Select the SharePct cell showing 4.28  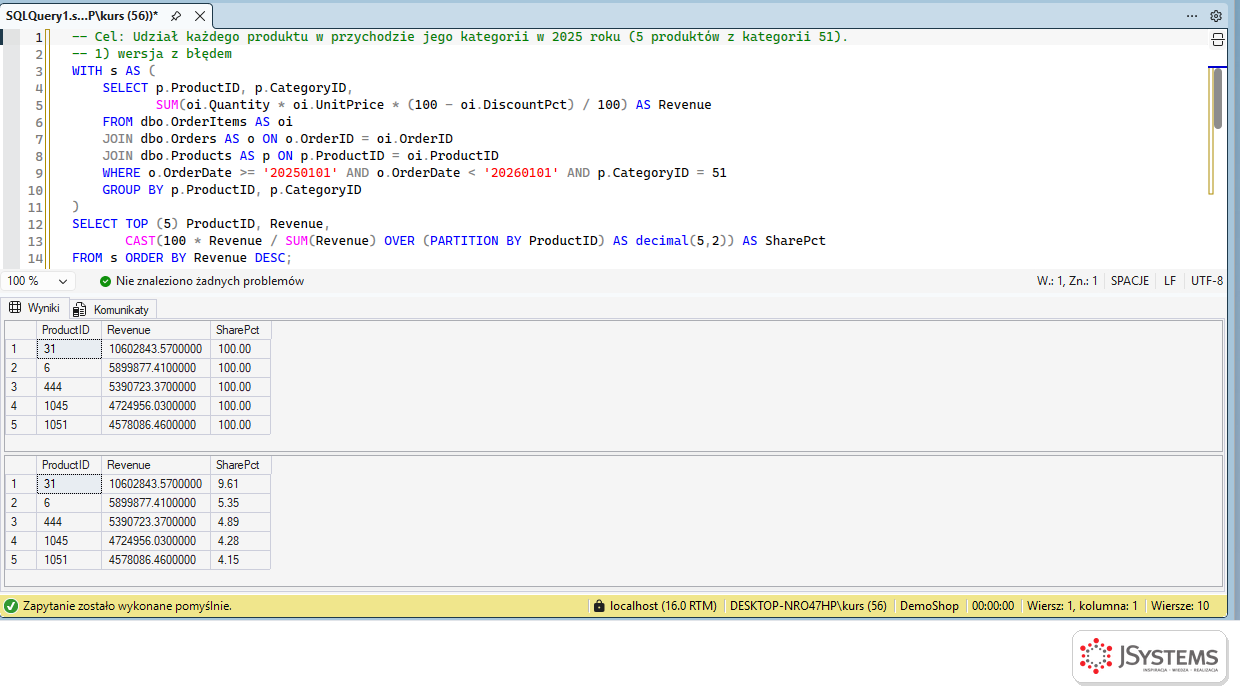tap(240, 541)
